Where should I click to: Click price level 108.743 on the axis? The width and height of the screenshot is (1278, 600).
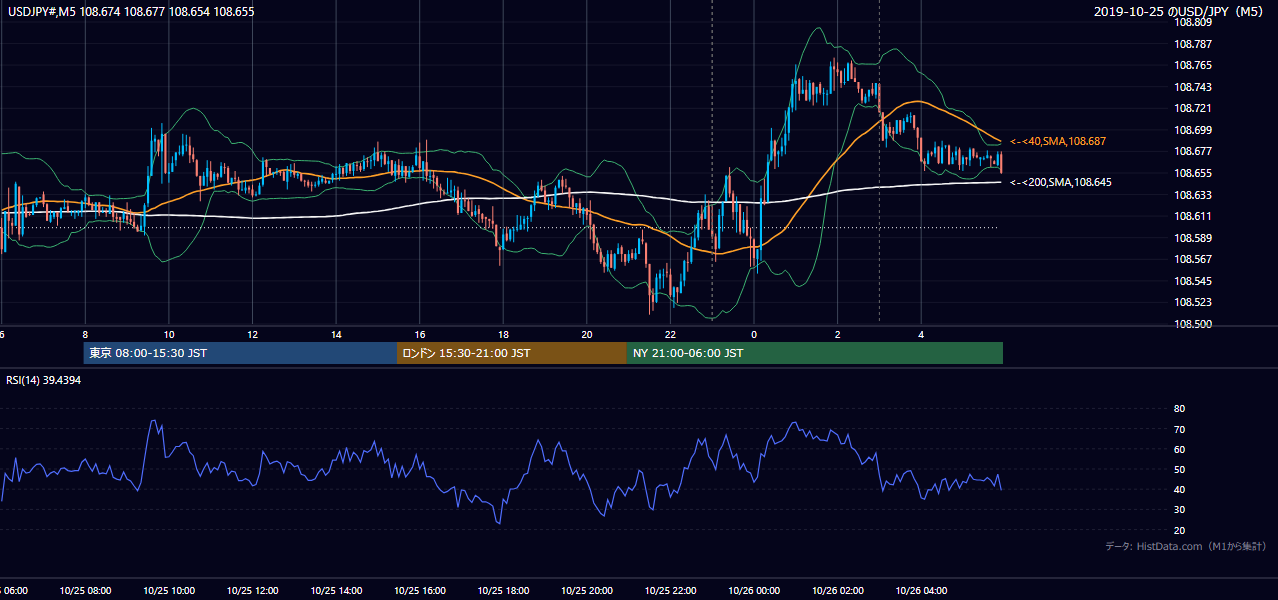tap(1192, 87)
